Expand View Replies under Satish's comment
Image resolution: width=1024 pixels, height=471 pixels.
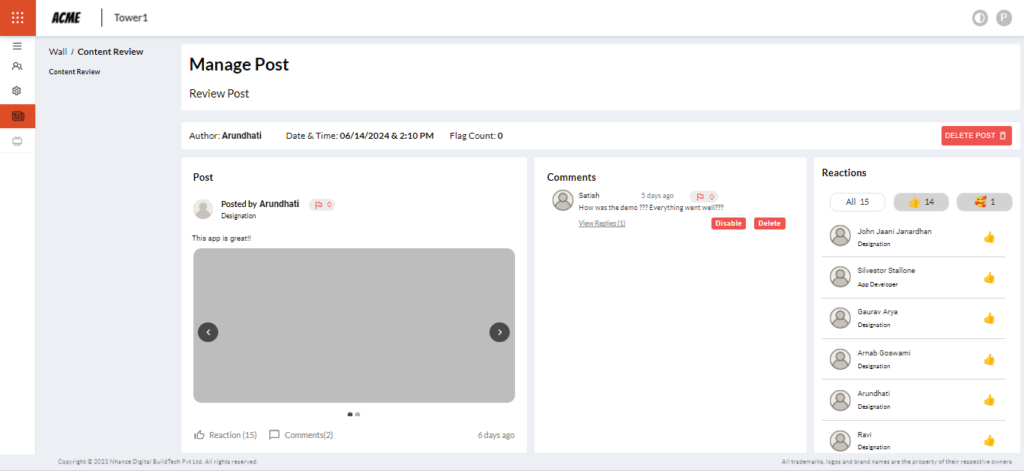[x=602, y=224]
